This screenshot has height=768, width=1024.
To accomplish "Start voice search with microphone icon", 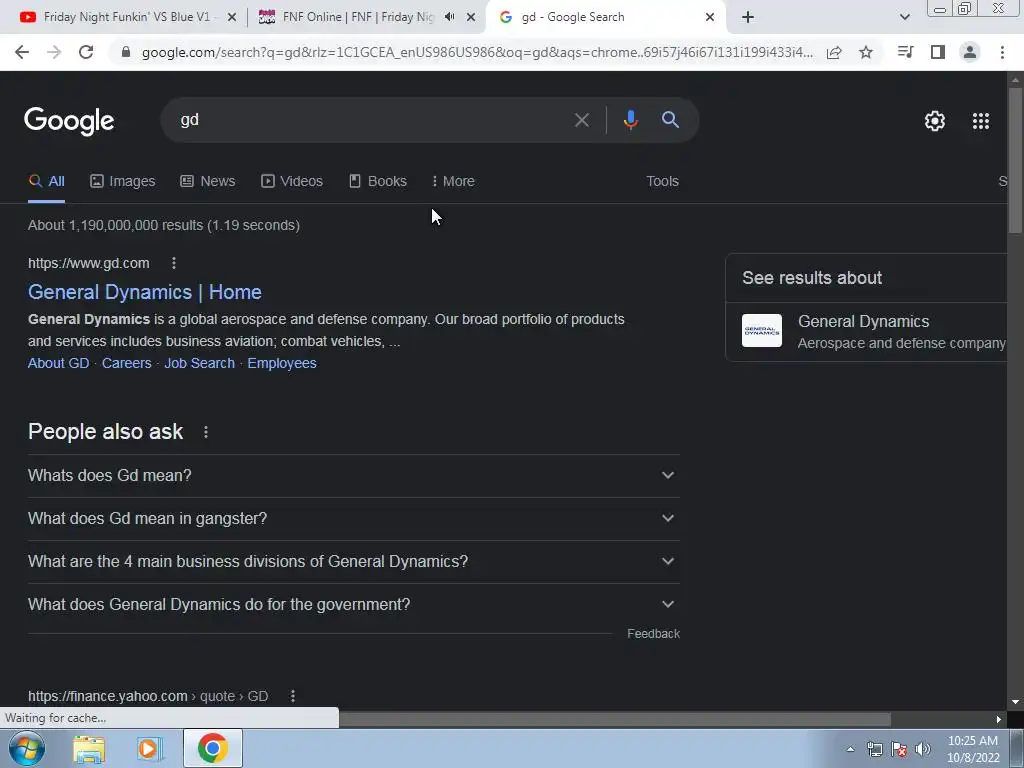I will pos(630,120).
